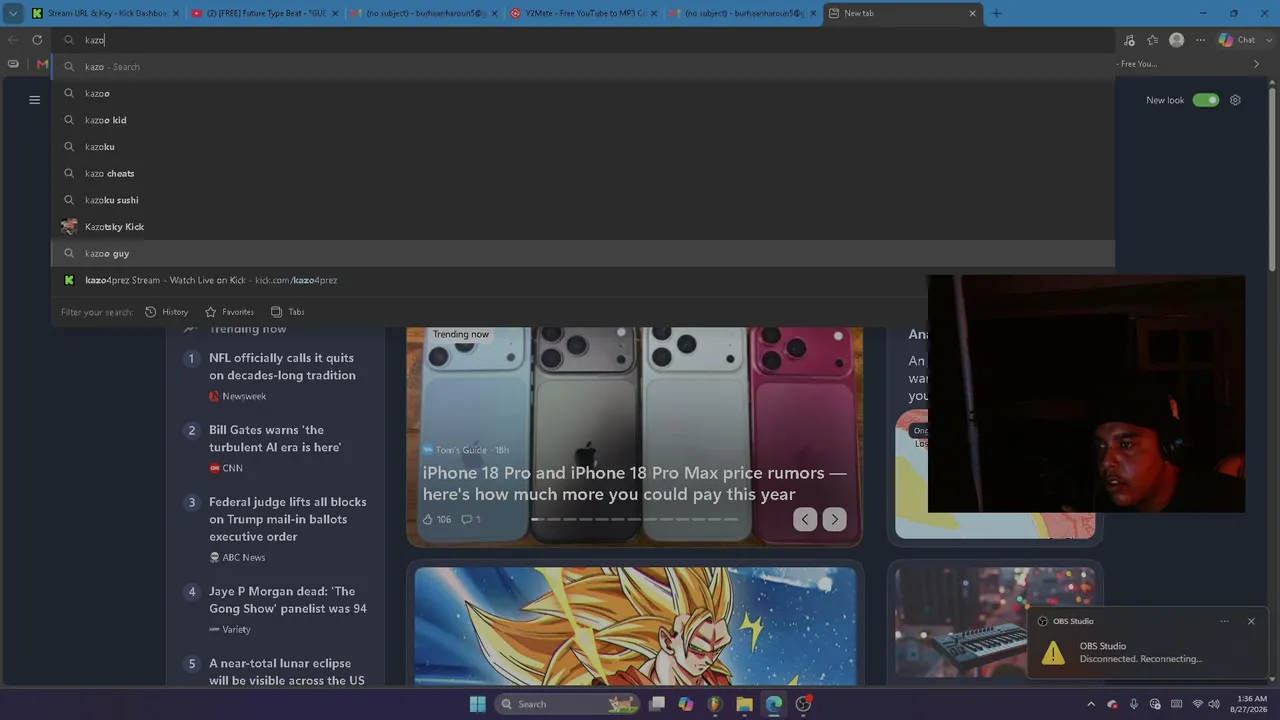Open the Wi-Fi network tray icon

coord(1198,704)
